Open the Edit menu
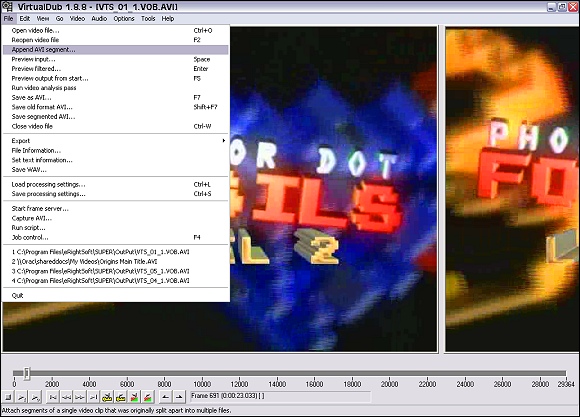Image resolution: width=580 pixels, height=417 pixels. point(25,19)
